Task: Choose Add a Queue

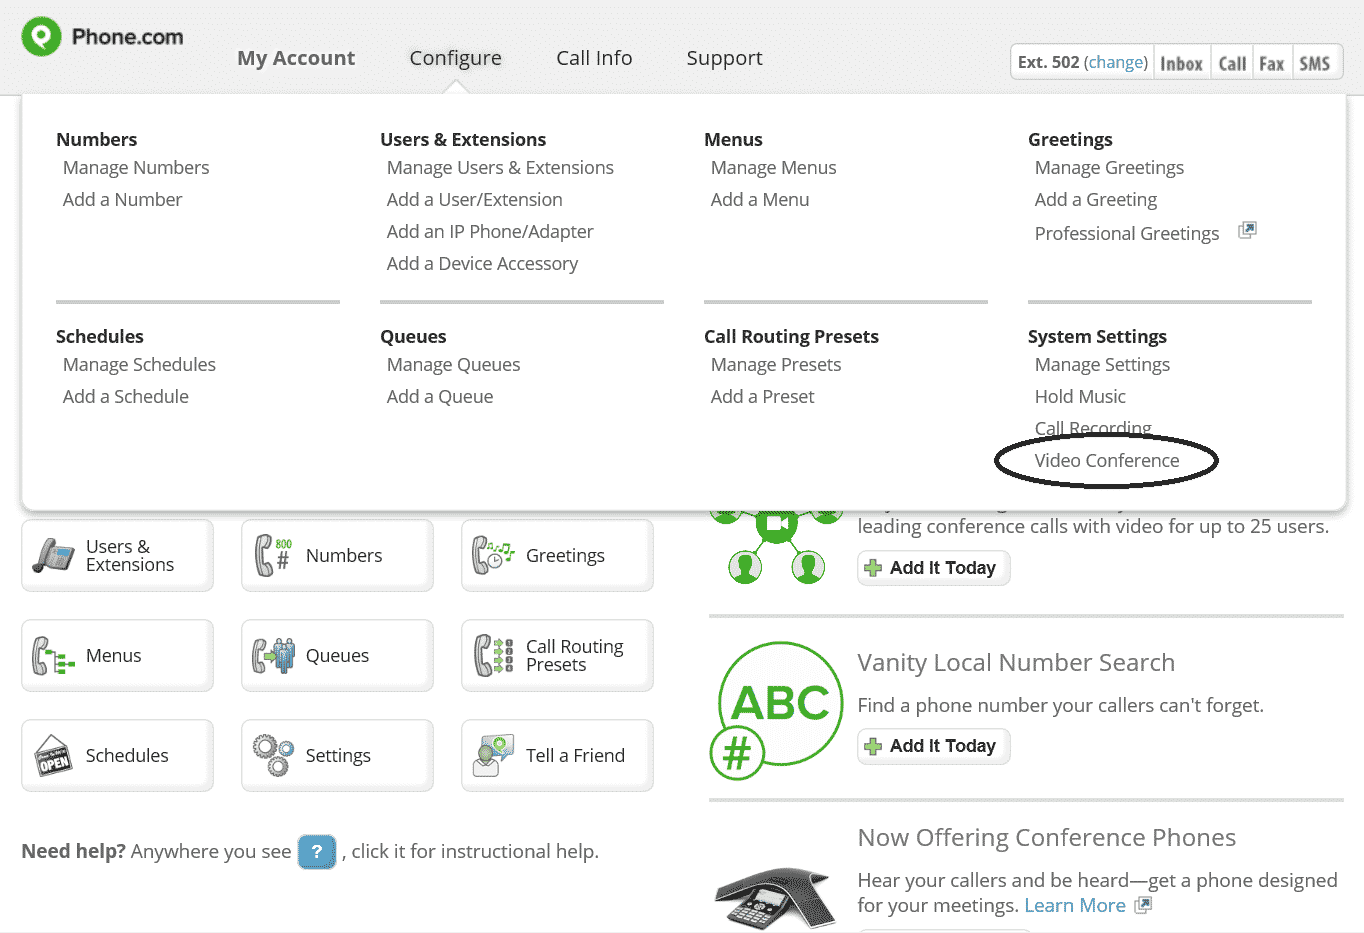Action: click(x=440, y=397)
